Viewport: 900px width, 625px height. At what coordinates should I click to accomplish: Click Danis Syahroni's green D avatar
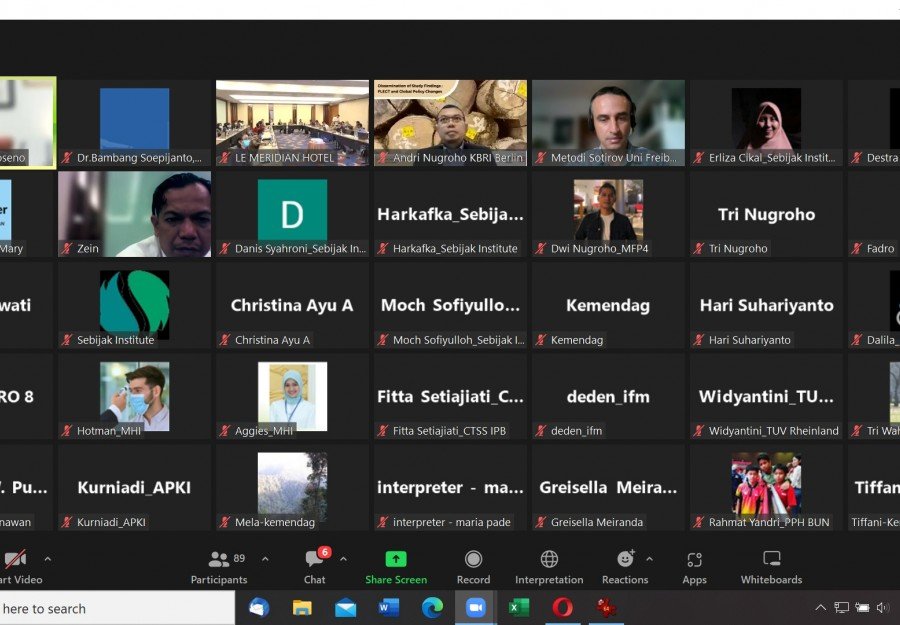tap(292, 210)
